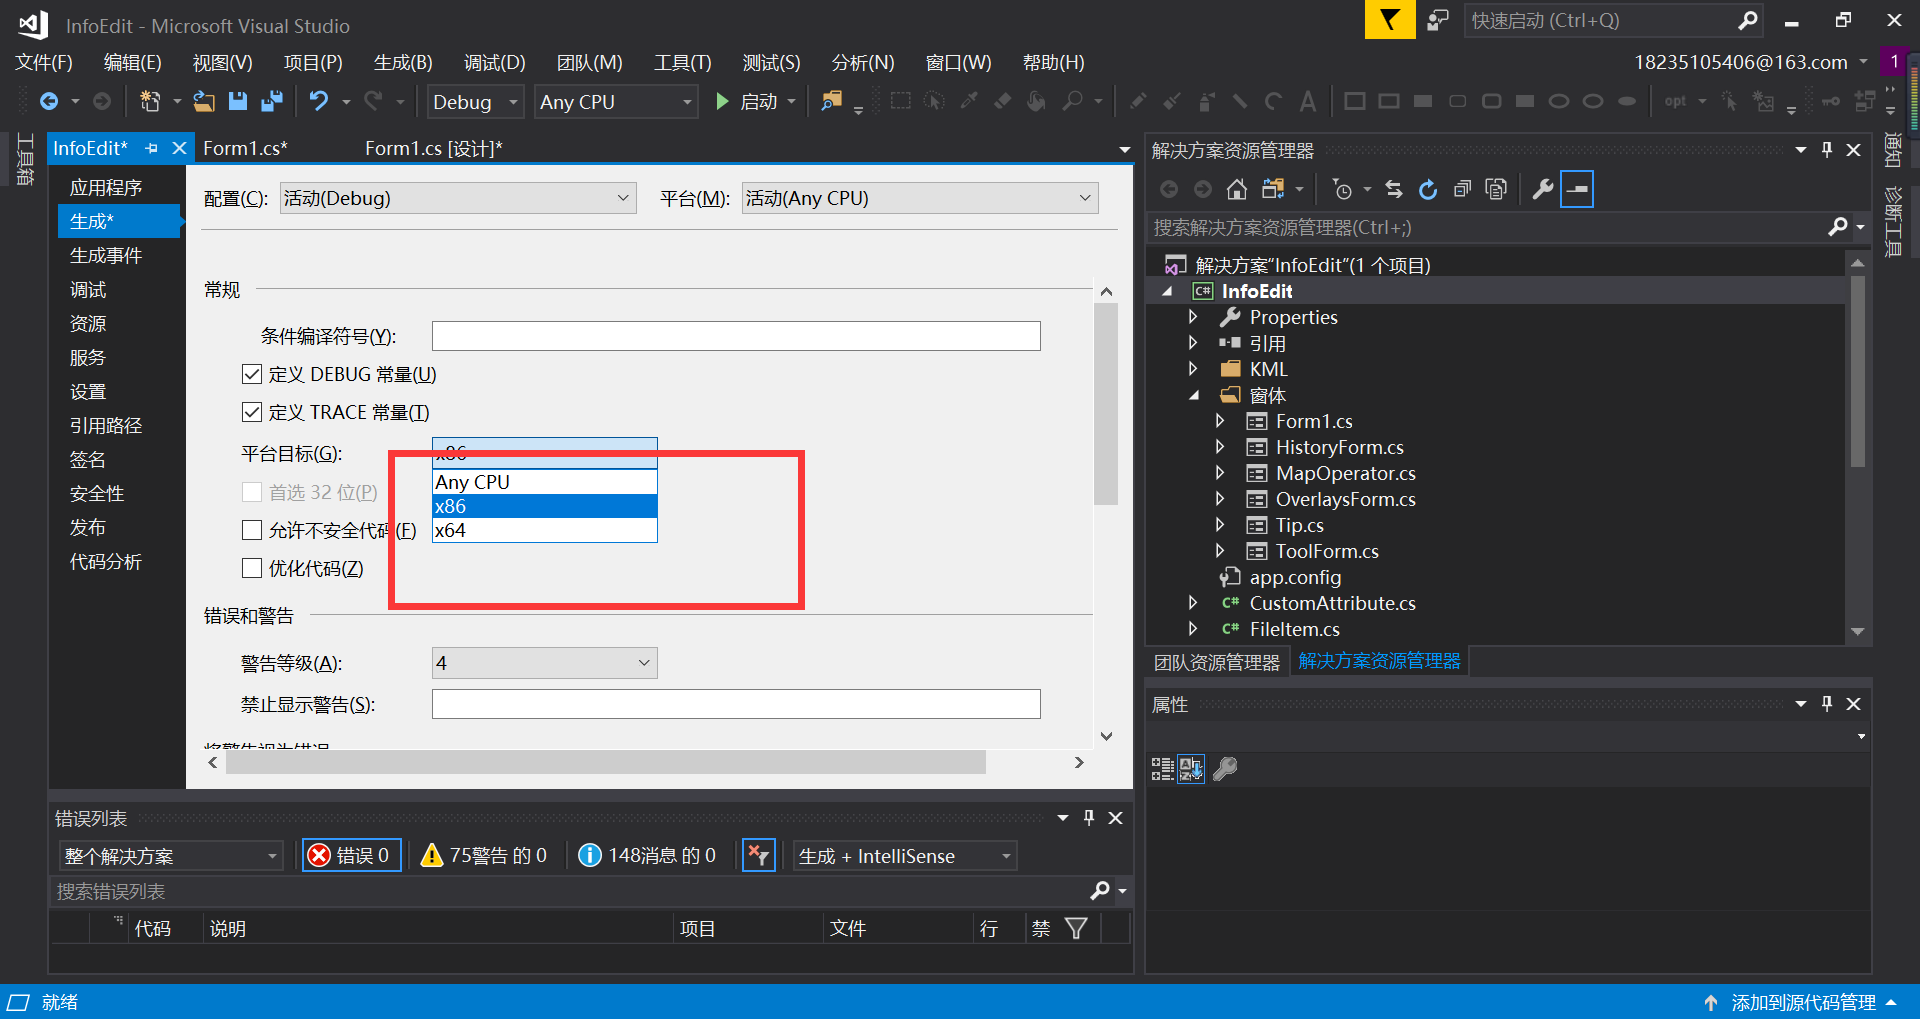Image resolution: width=1920 pixels, height=1019 pixels.
Task: Toggle the Errors 0 filter button
Action: (352, 855)
